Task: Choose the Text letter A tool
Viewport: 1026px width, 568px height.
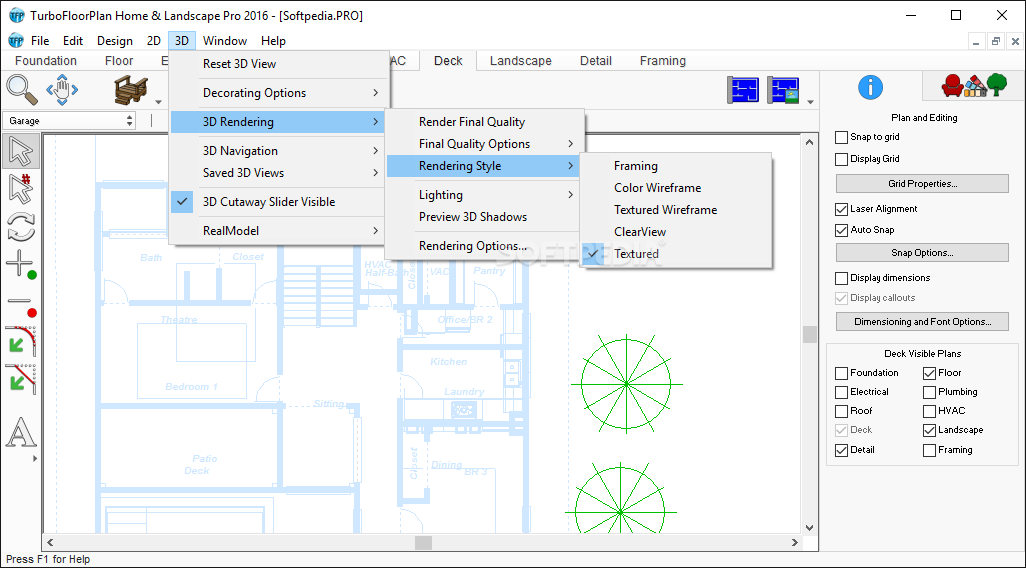Action: (x=21, y=432)
